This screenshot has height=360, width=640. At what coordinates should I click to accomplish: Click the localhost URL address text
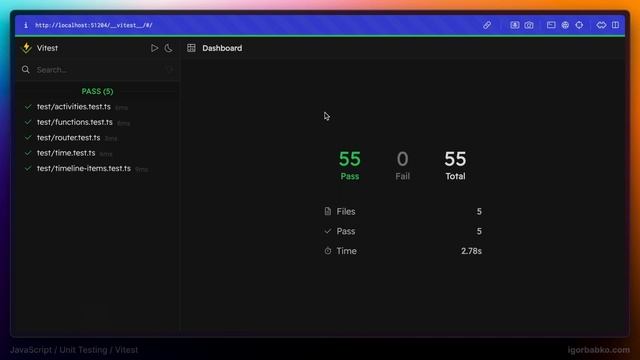93,25
